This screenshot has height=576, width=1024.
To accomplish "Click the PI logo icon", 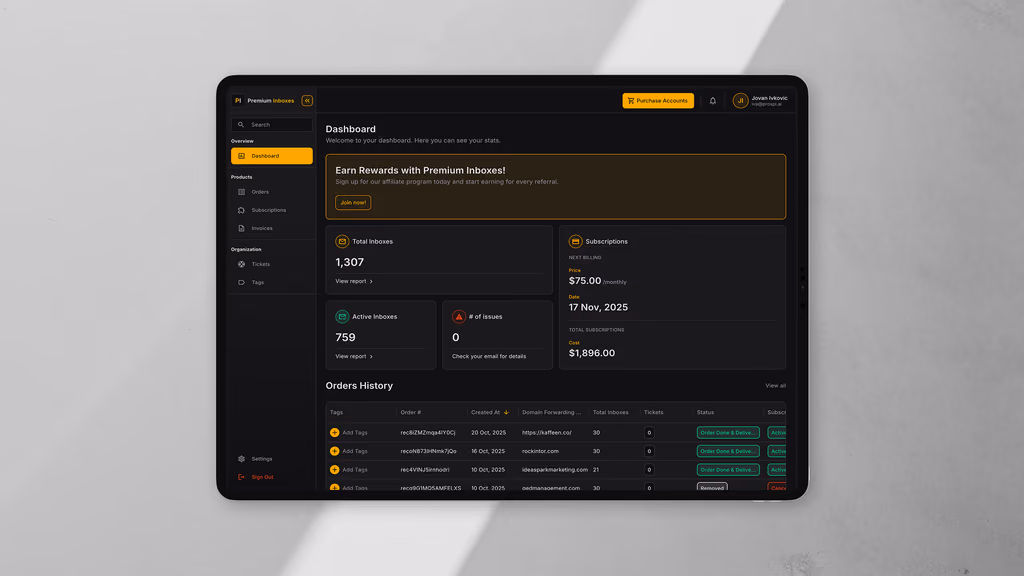I will (238, 101).
